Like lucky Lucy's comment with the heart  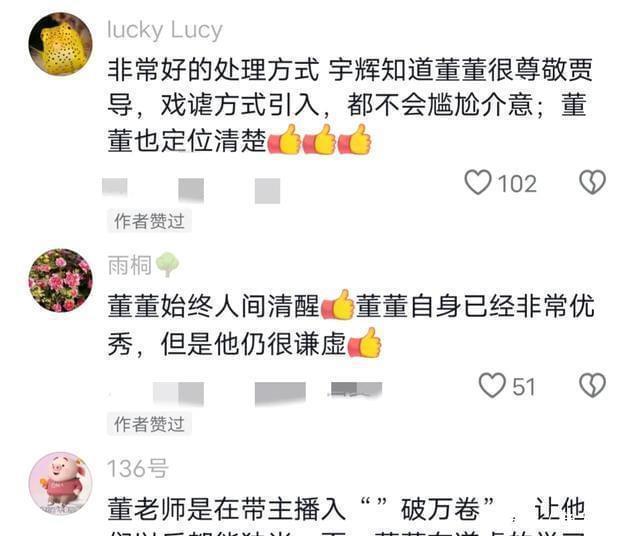478,182
